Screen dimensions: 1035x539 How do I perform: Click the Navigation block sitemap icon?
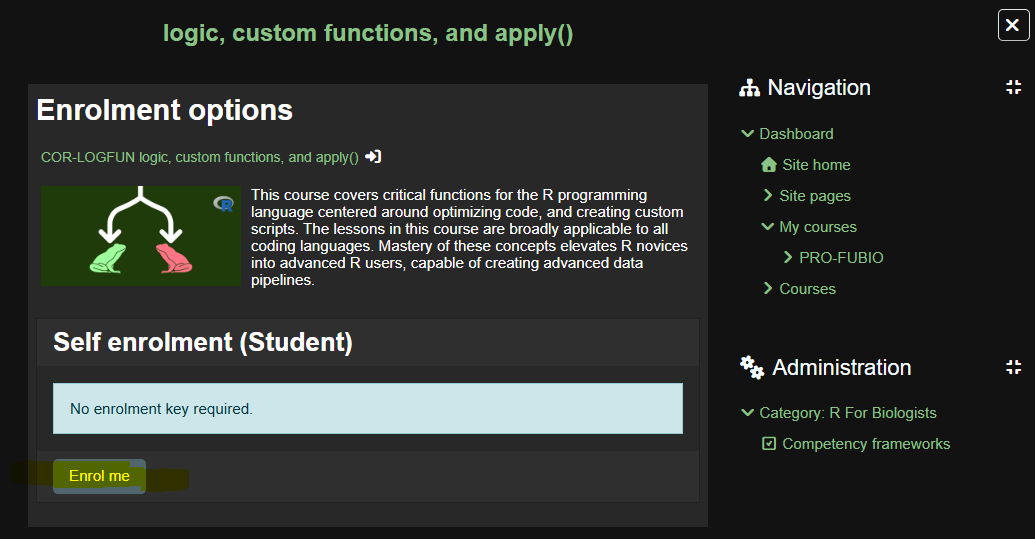(749, 88)
